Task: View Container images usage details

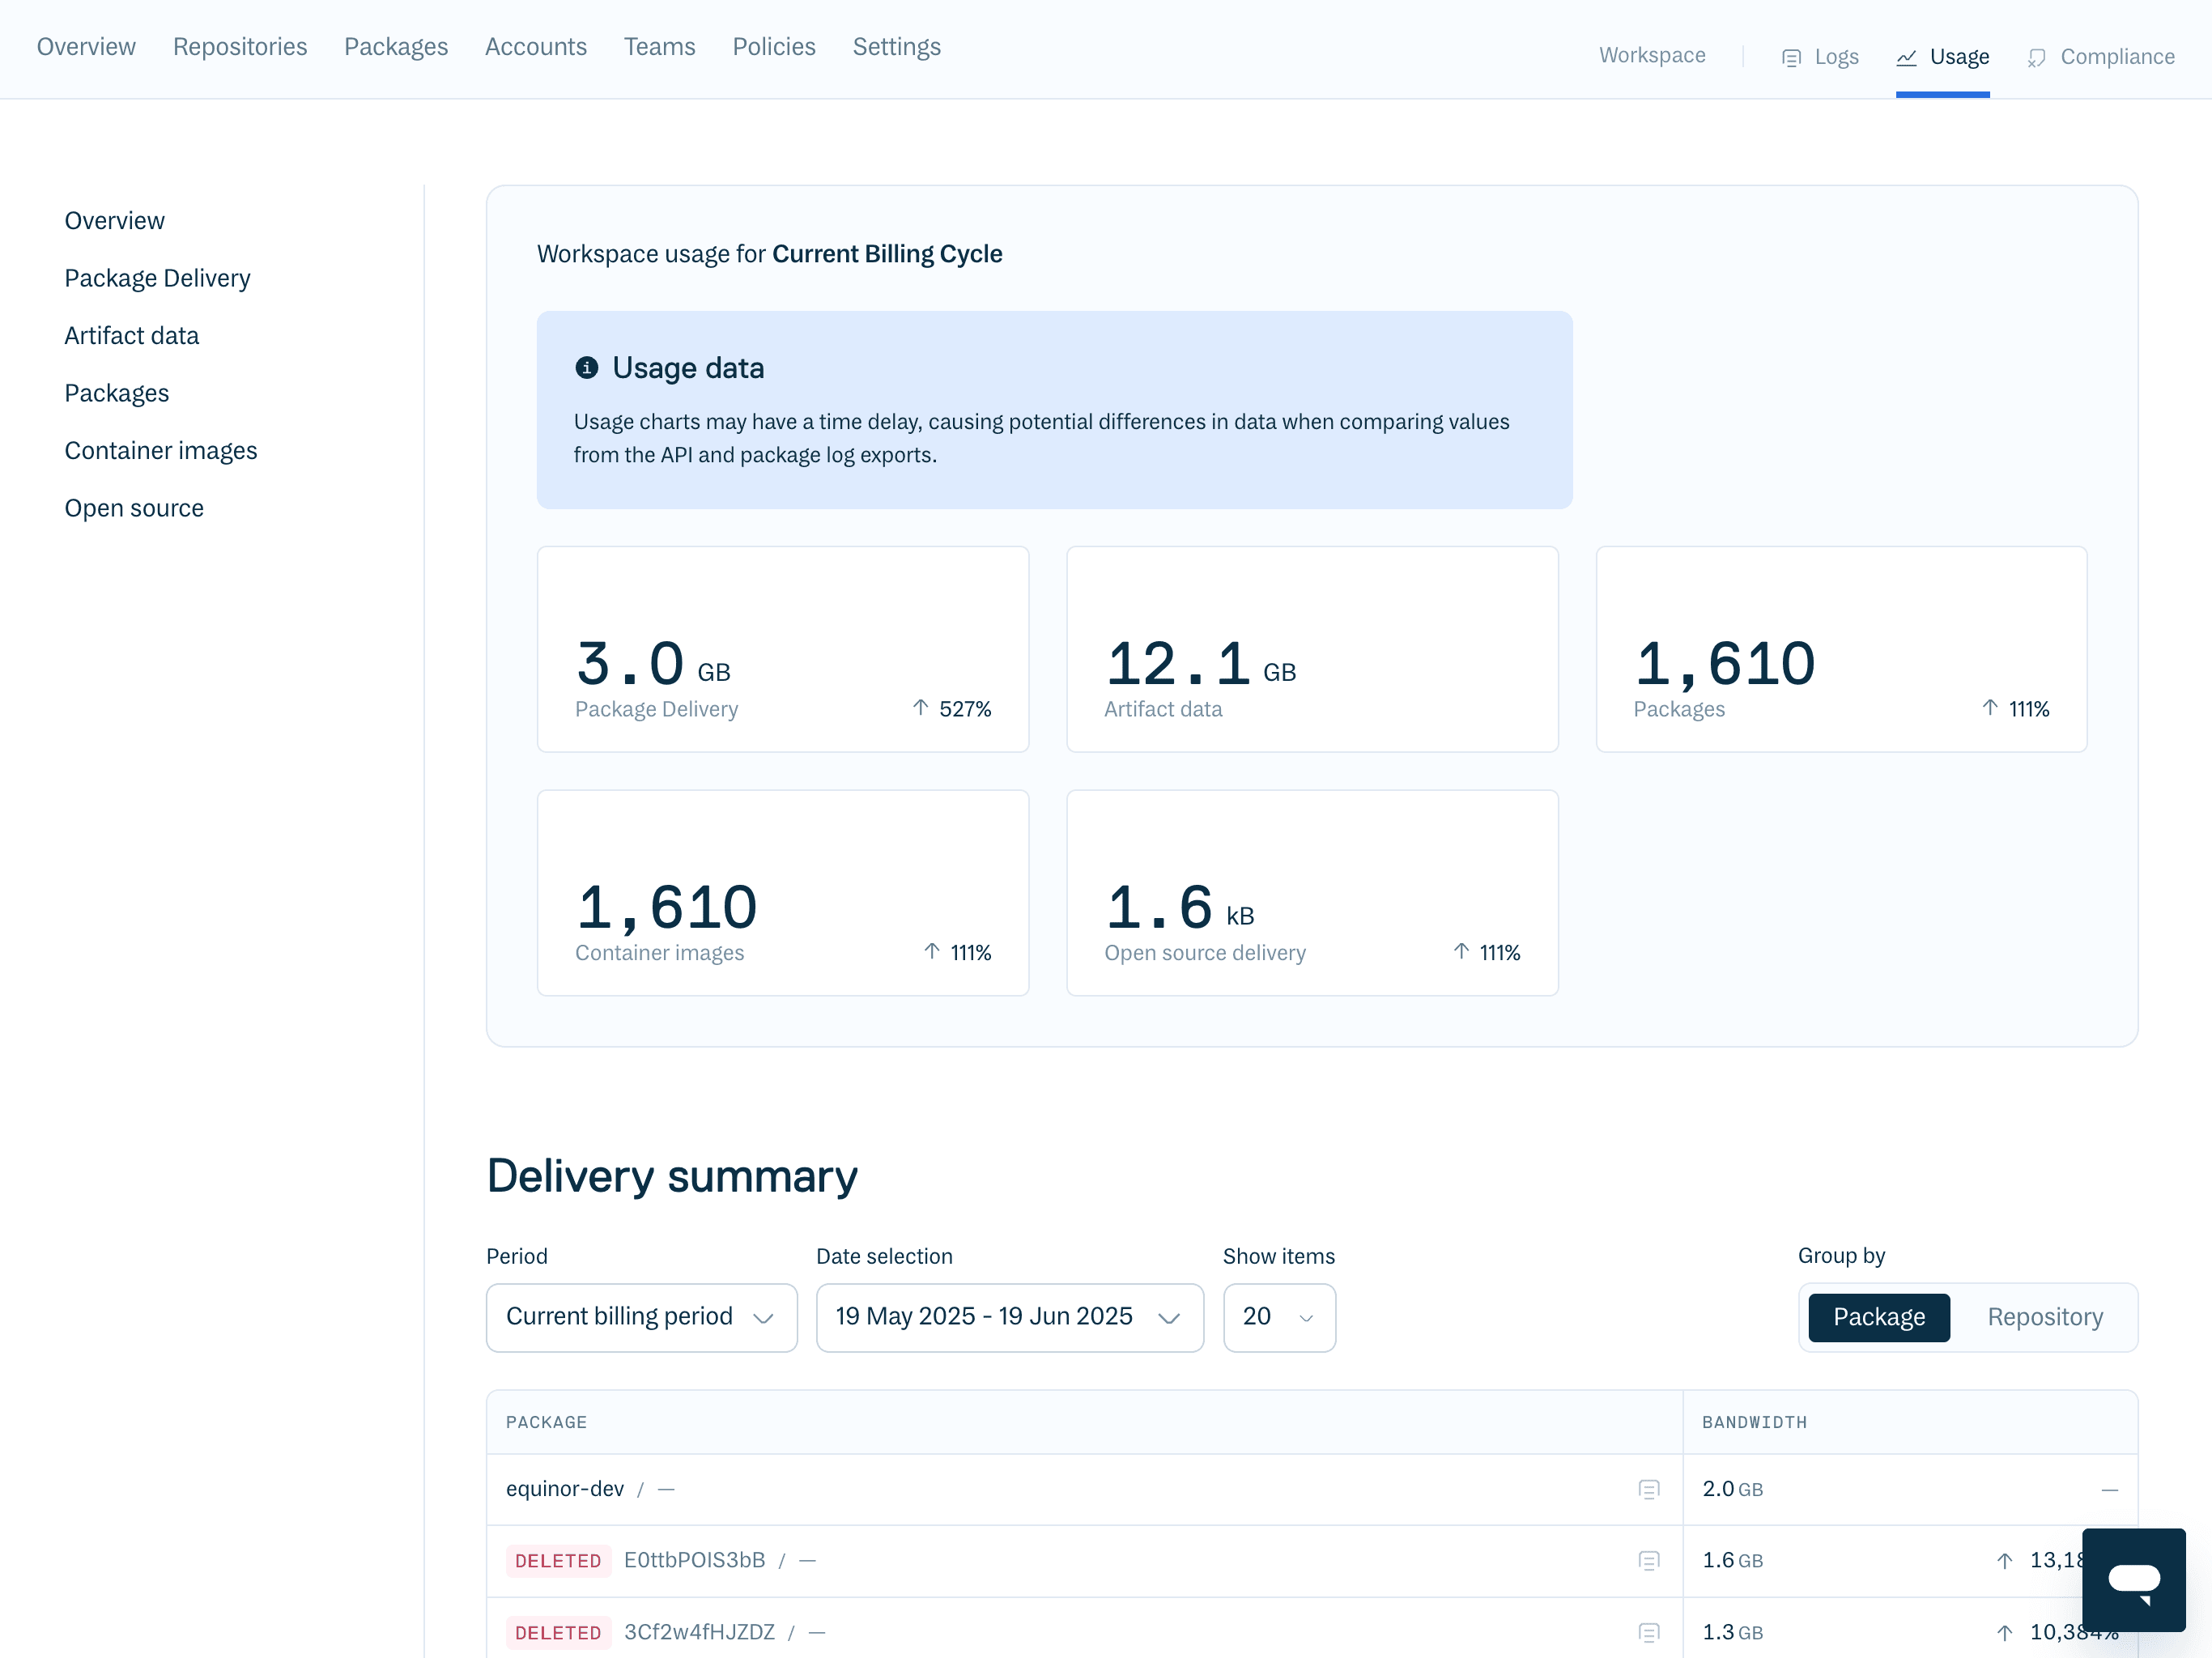Action: (161, 450)
